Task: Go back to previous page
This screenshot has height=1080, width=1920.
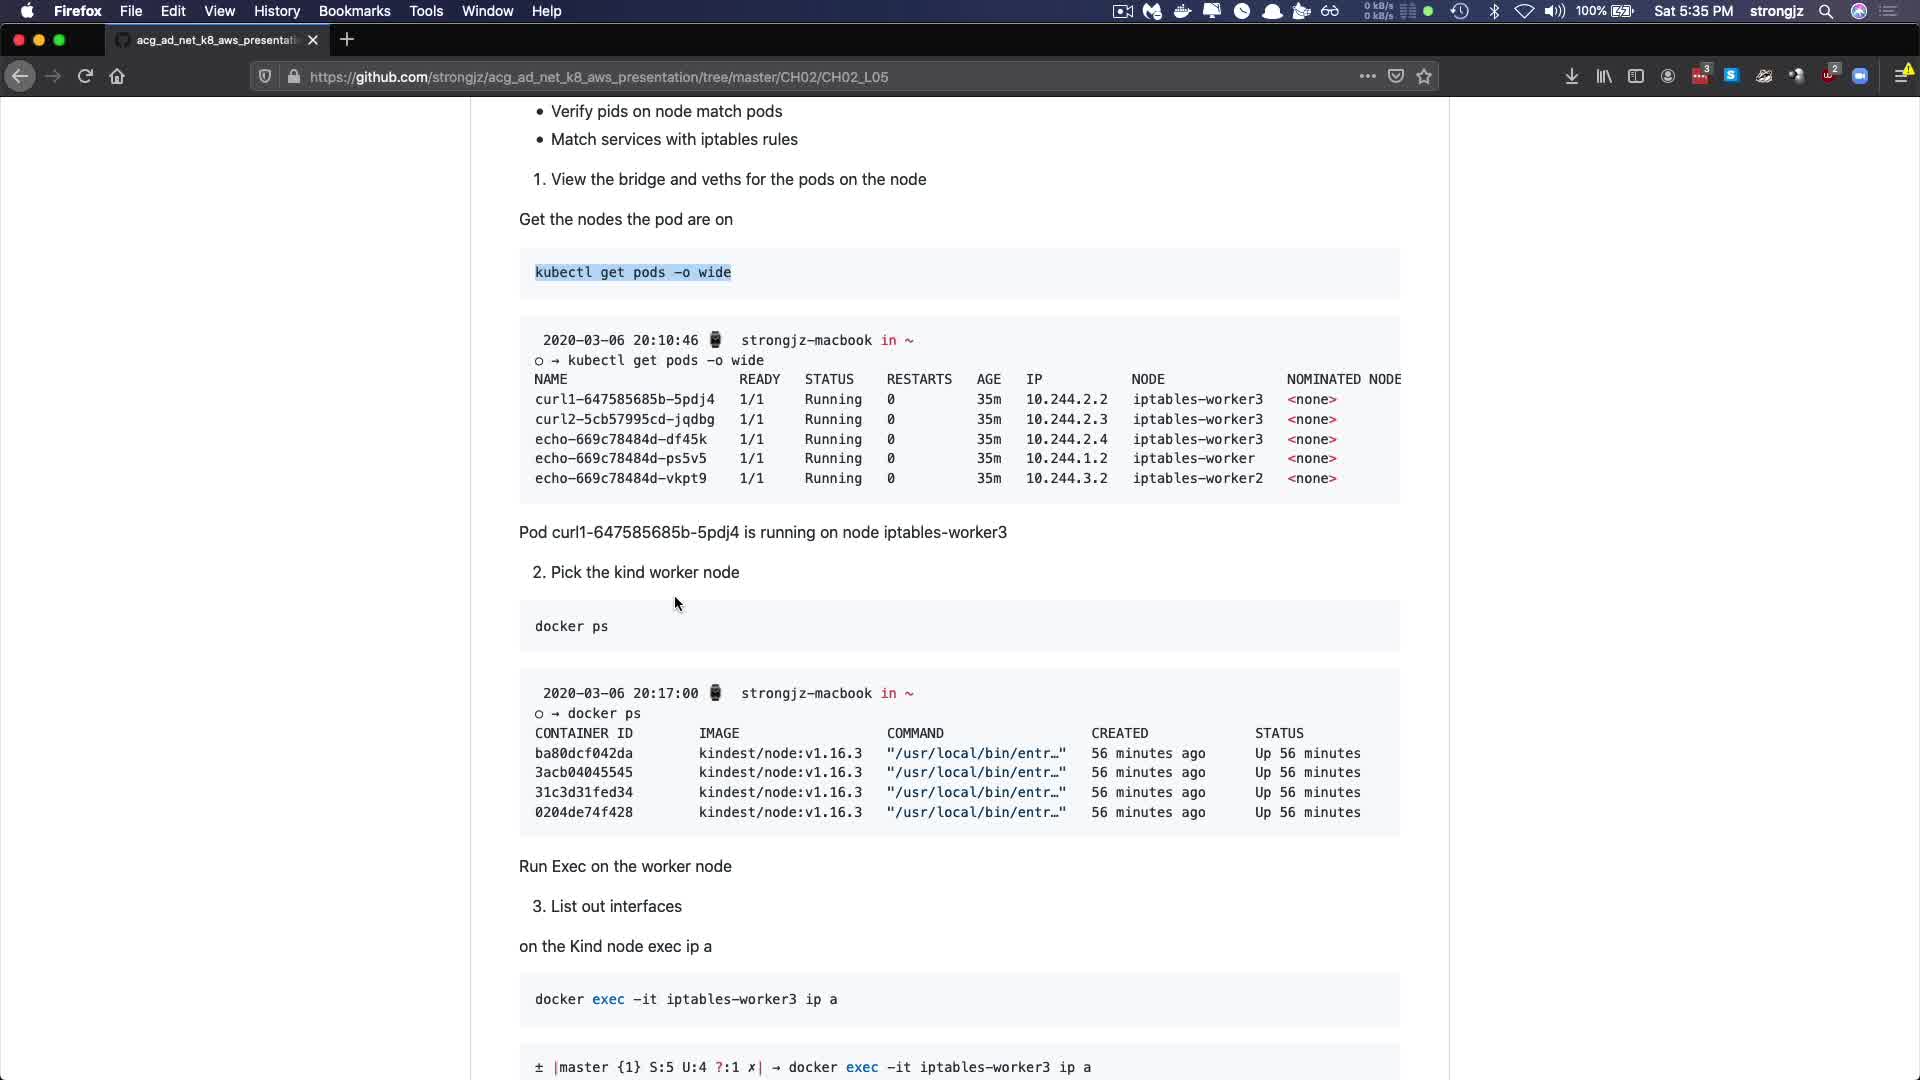Action: [20, 76]
